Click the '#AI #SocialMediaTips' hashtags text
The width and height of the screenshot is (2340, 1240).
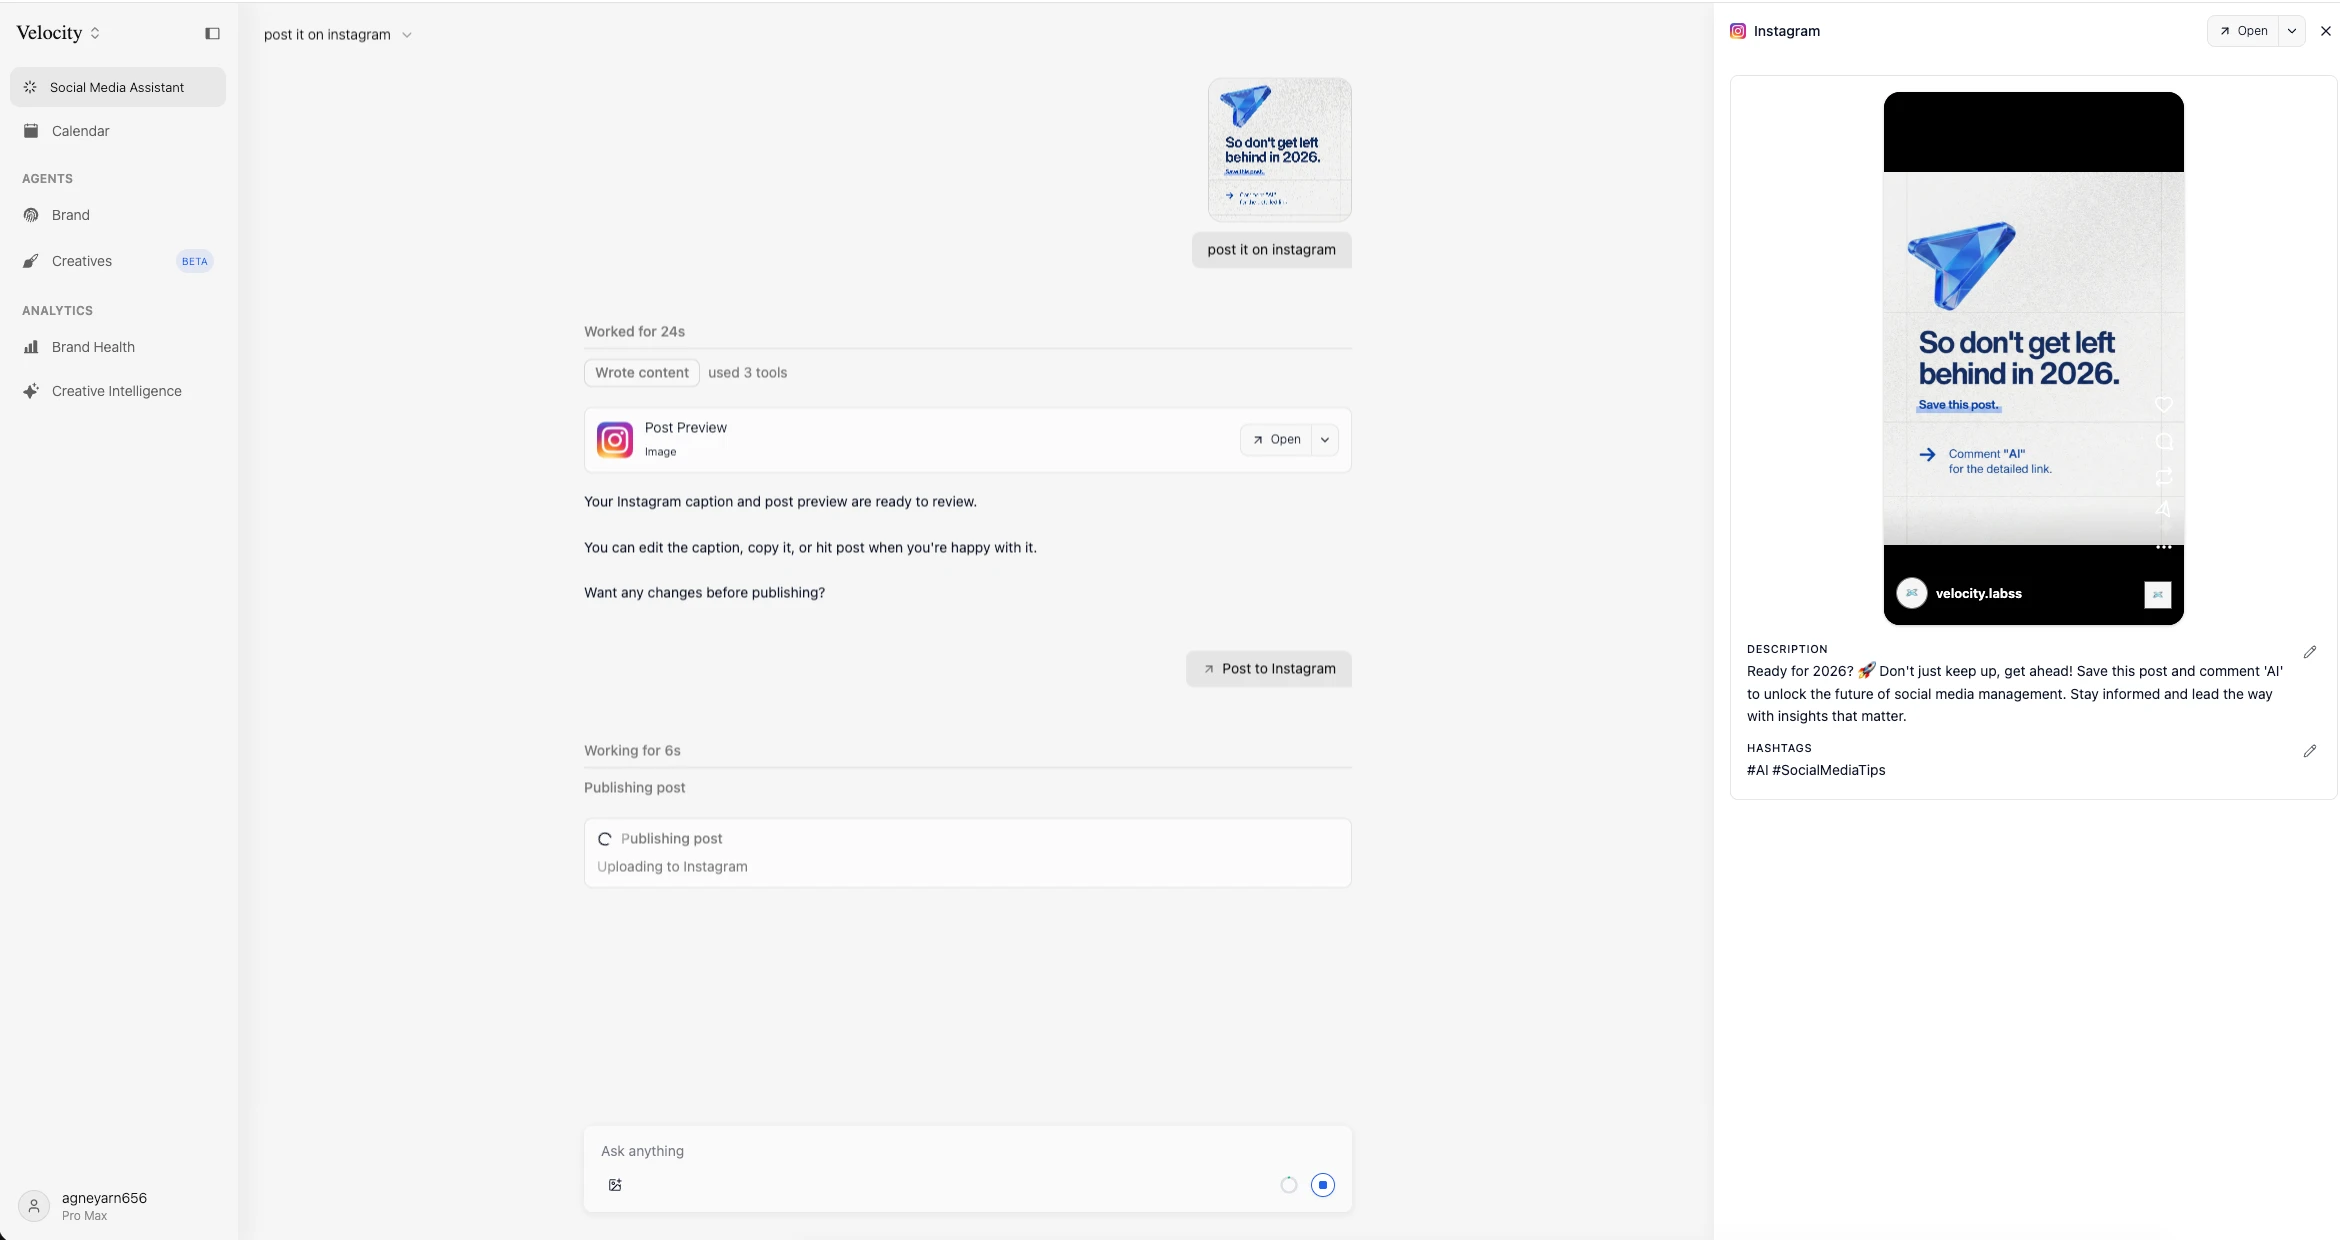[1816, 770]
